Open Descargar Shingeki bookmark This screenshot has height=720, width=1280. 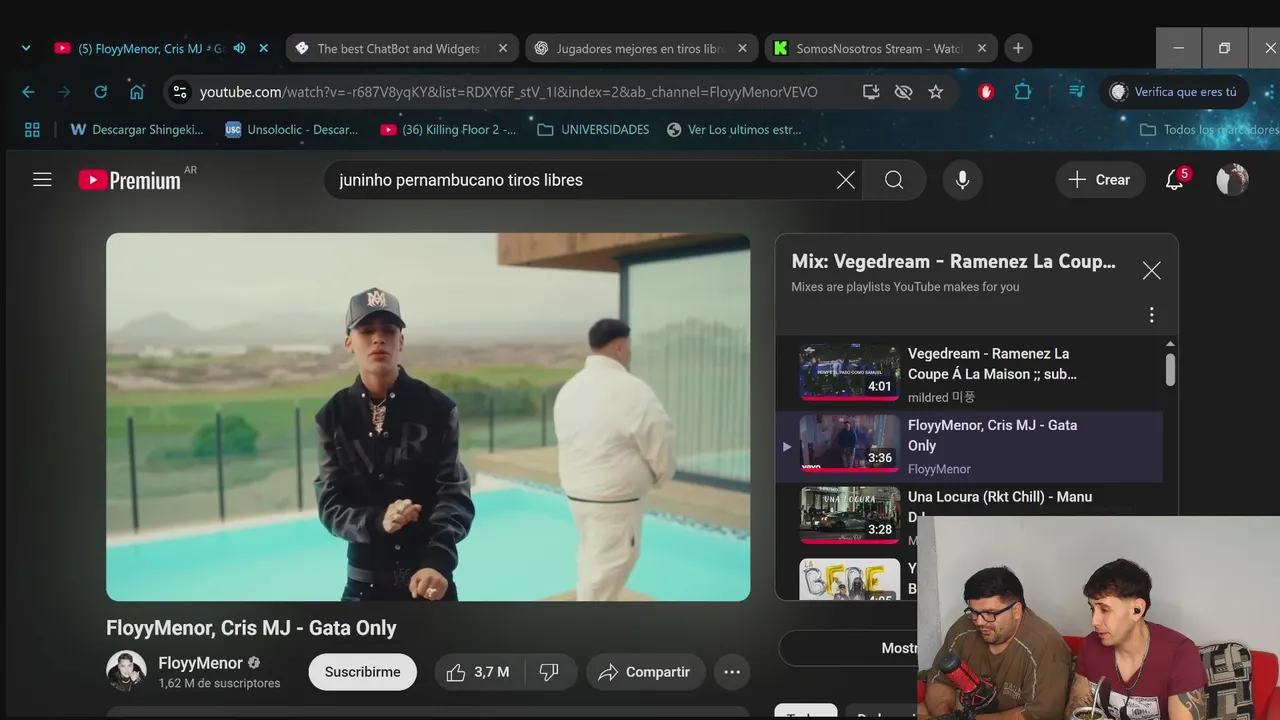137,130
